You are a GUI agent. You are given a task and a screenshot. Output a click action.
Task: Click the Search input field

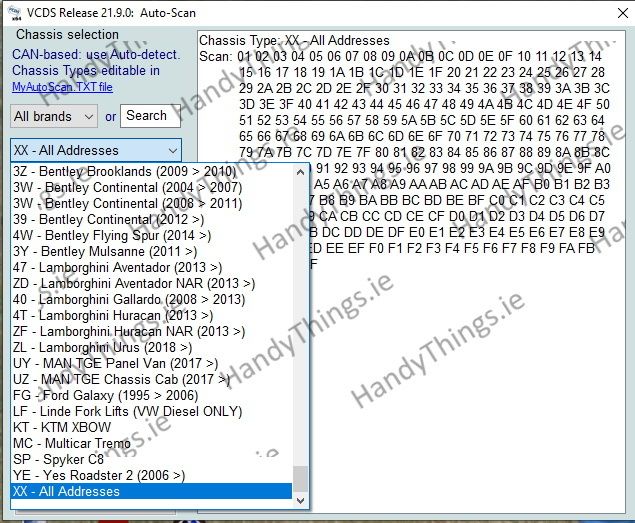[150, 116]
